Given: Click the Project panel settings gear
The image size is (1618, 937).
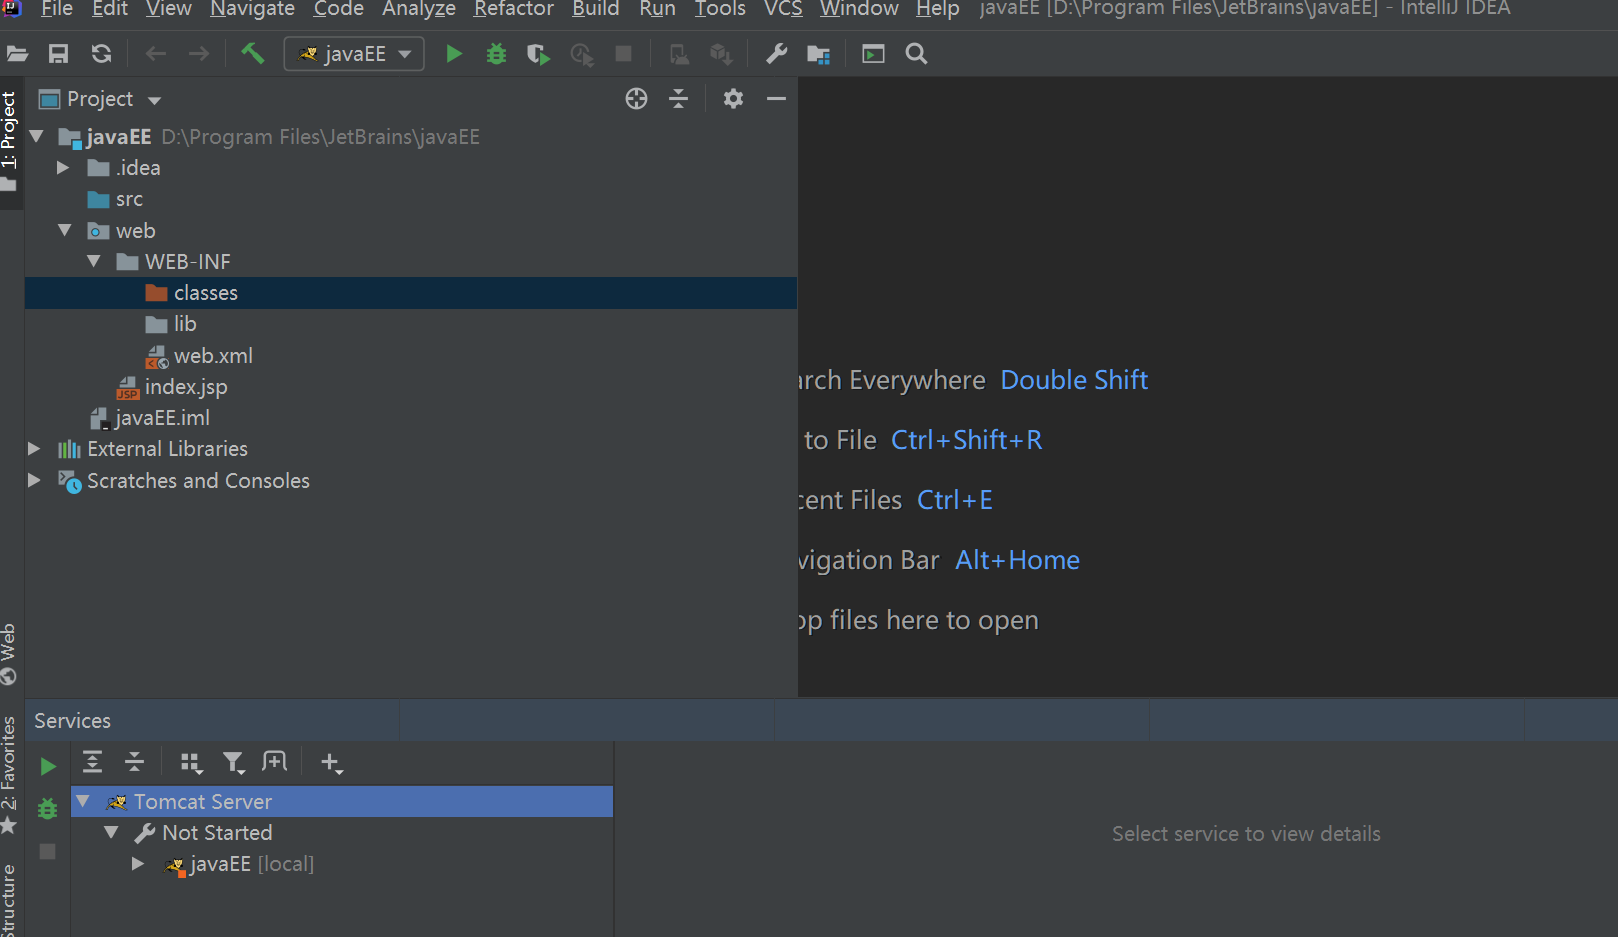Looking at the screenshot, I should [733, 98].
